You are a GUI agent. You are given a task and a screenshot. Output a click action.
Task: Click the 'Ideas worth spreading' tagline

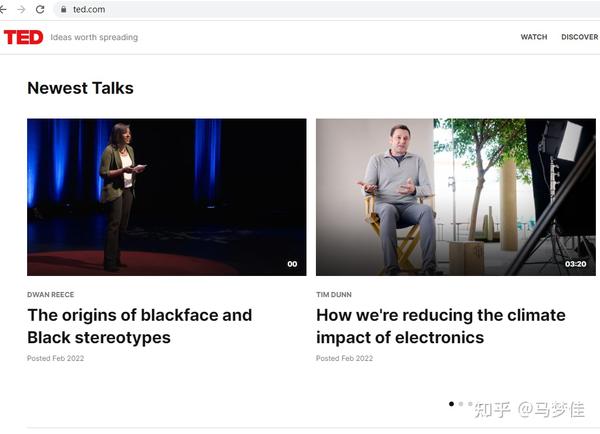click(x=94, y=38)
